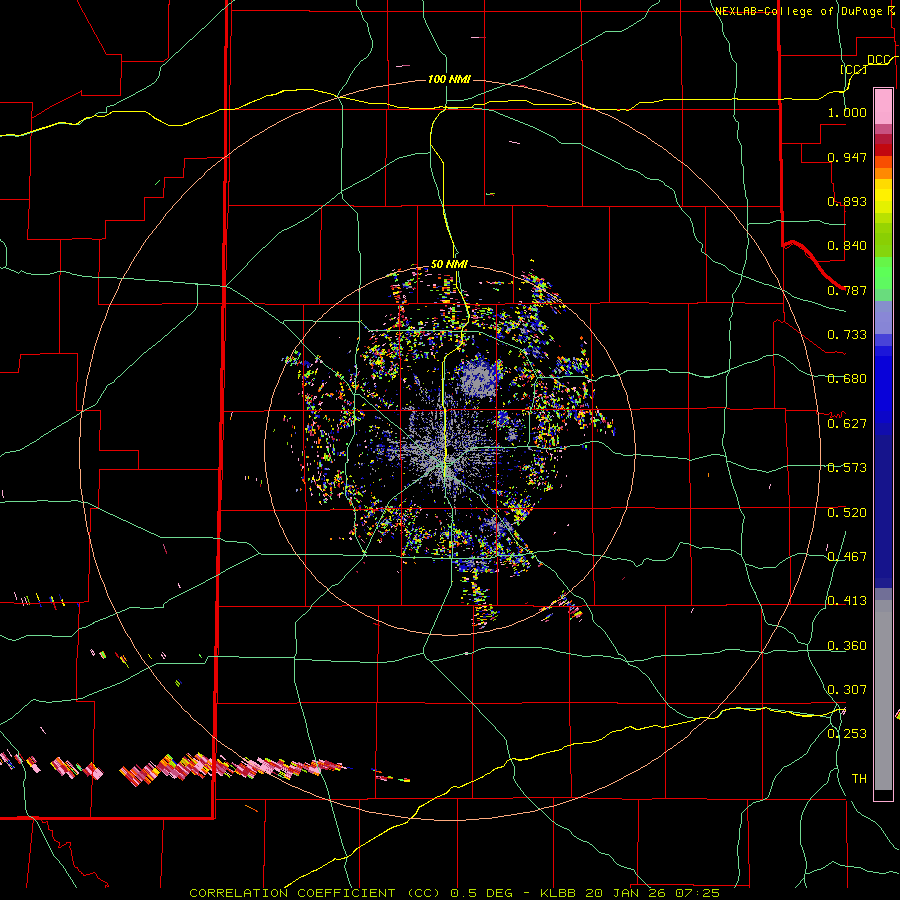Click the 0.413 legend value
Screen dimensions: 900x900
point(847,601)
